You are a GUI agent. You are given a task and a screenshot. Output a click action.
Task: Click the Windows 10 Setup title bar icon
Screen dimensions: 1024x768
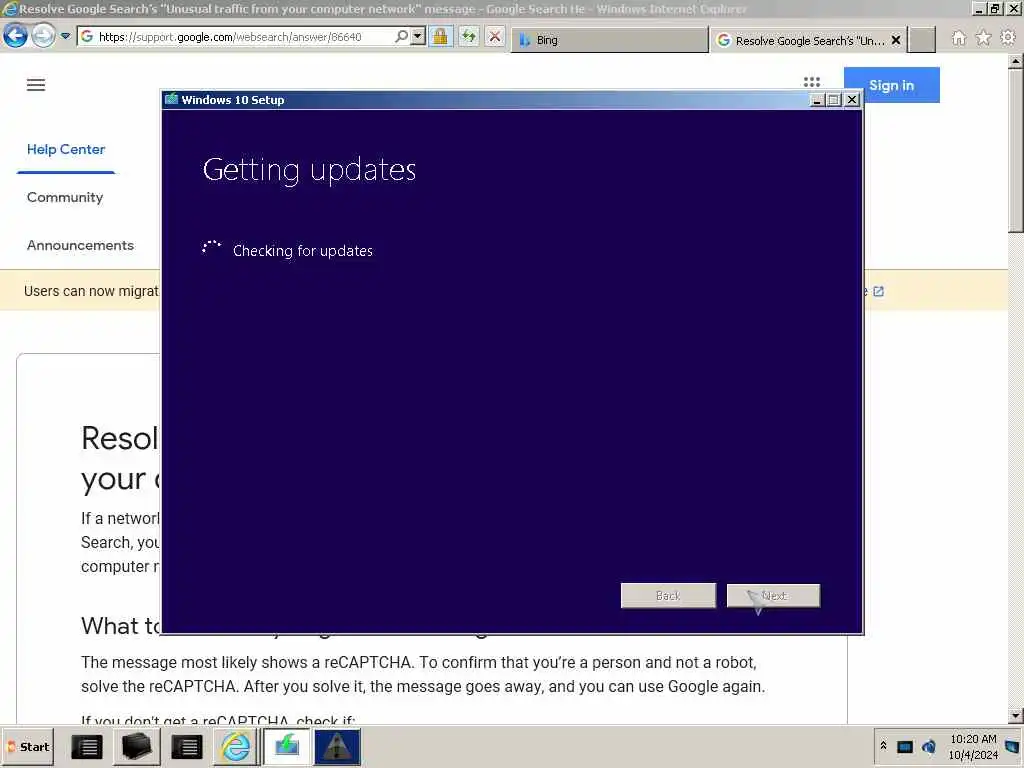[172, 99]
